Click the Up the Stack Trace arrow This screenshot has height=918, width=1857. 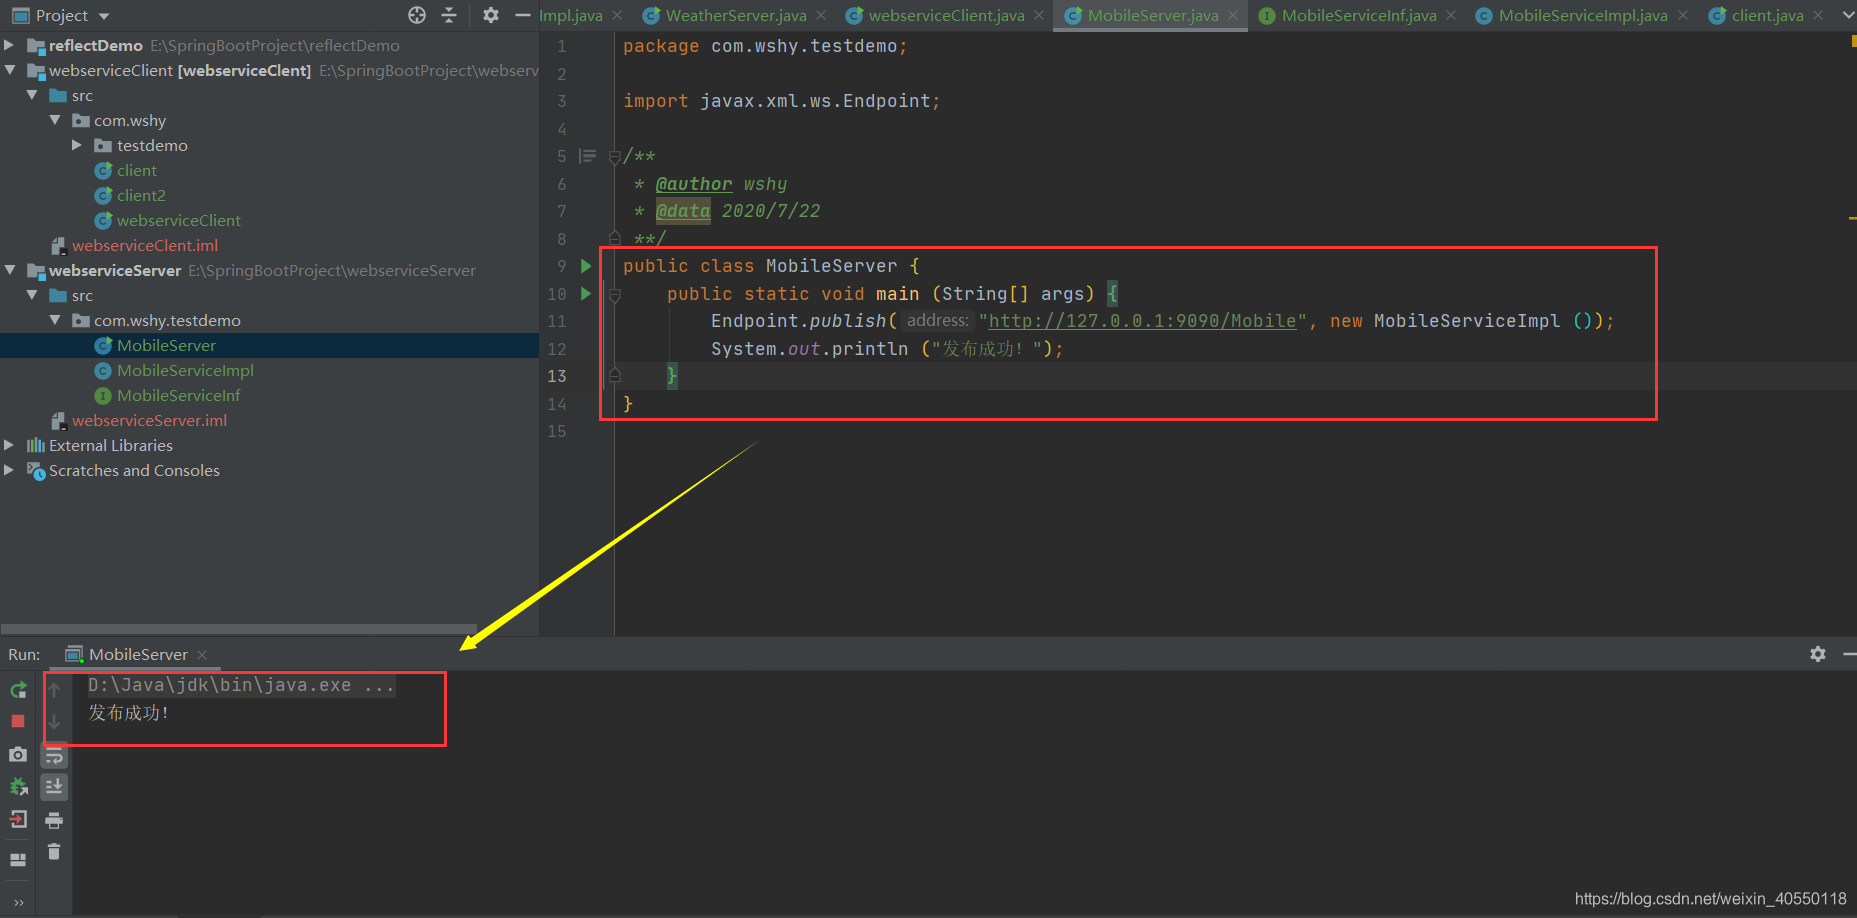click(x=54, y=689)
